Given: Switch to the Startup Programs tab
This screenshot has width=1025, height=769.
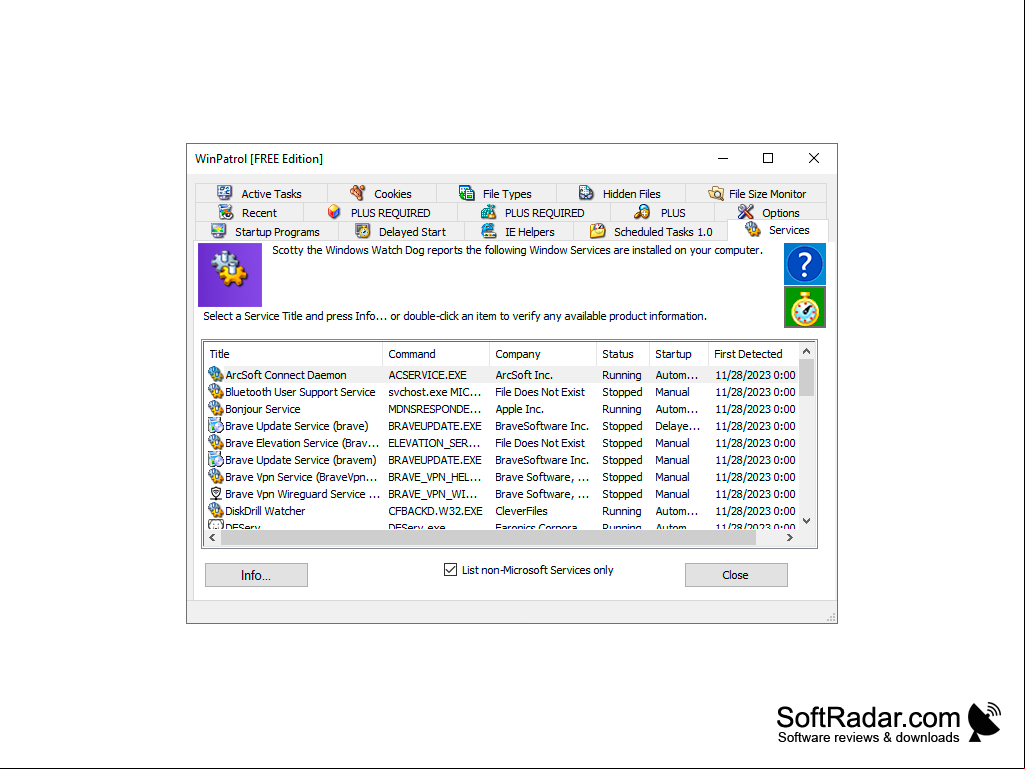Looking at the screenshot, I should 266,231.
